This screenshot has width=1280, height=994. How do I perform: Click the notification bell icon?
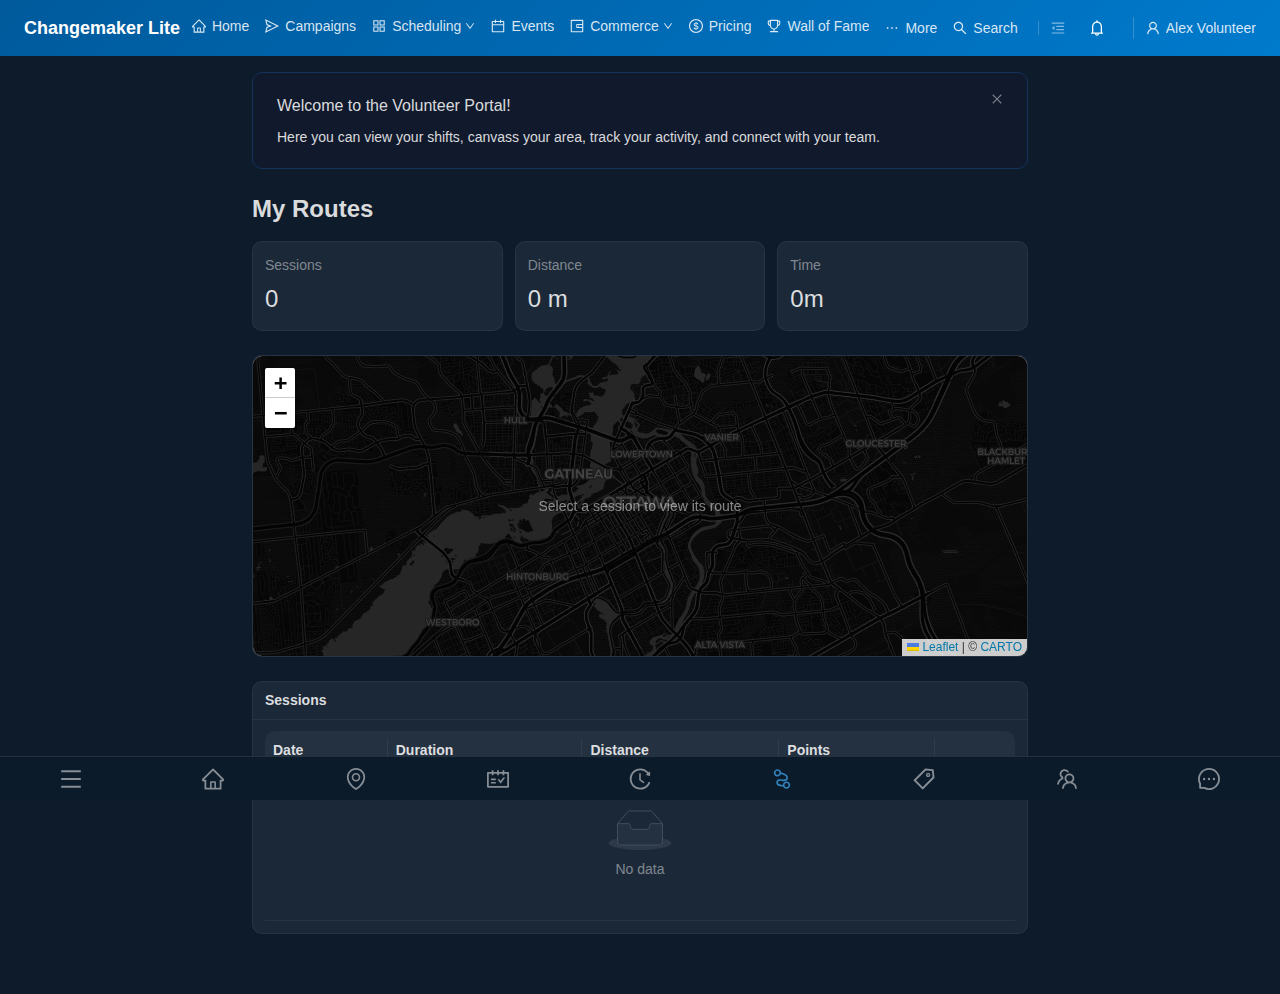tap(1097, 28)
